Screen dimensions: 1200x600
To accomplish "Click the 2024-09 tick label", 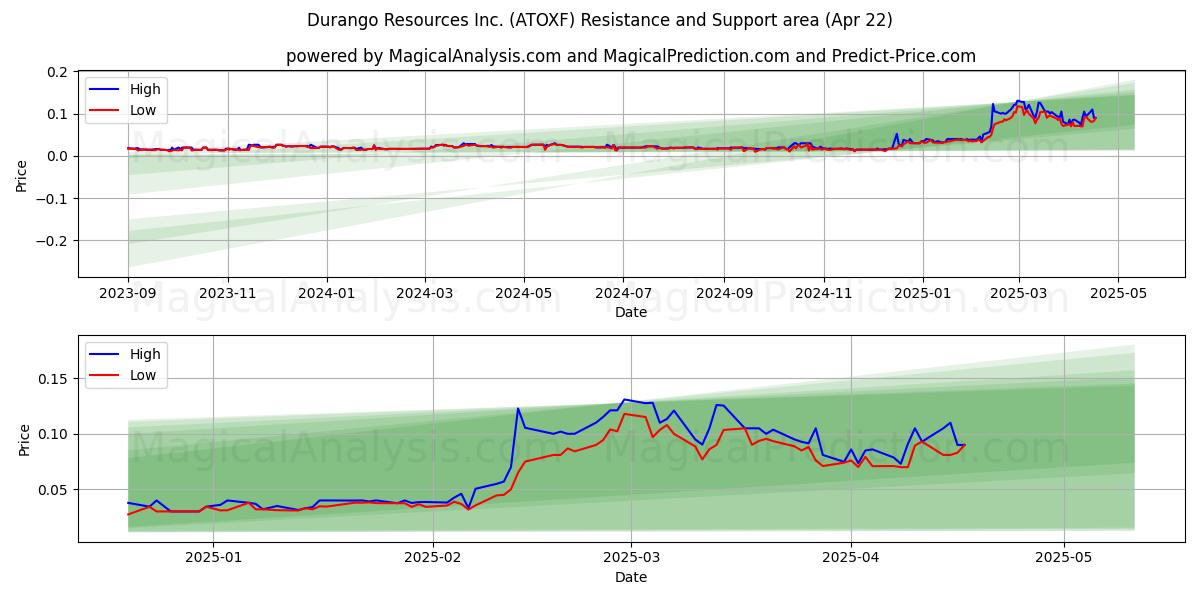I will point(725,293).
